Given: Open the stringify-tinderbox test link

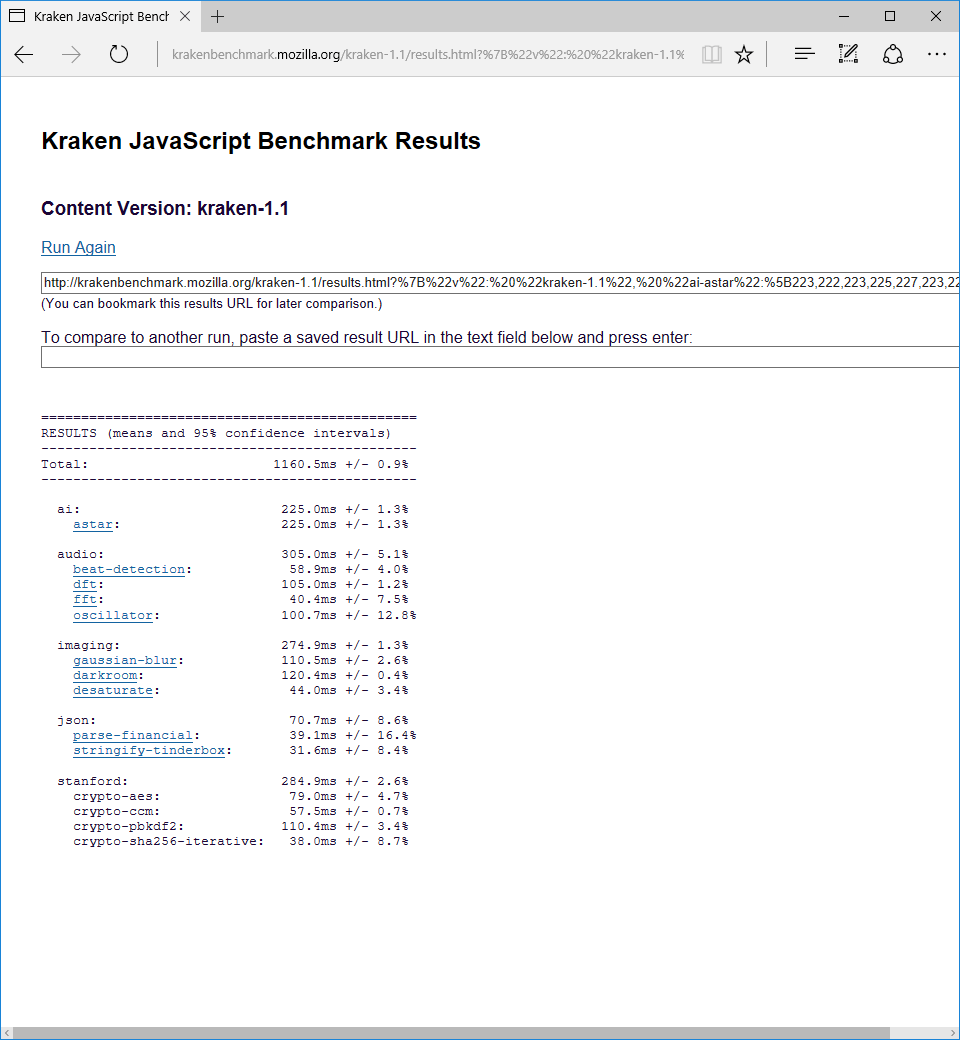Looking at the screenshot, I should 149,751.
